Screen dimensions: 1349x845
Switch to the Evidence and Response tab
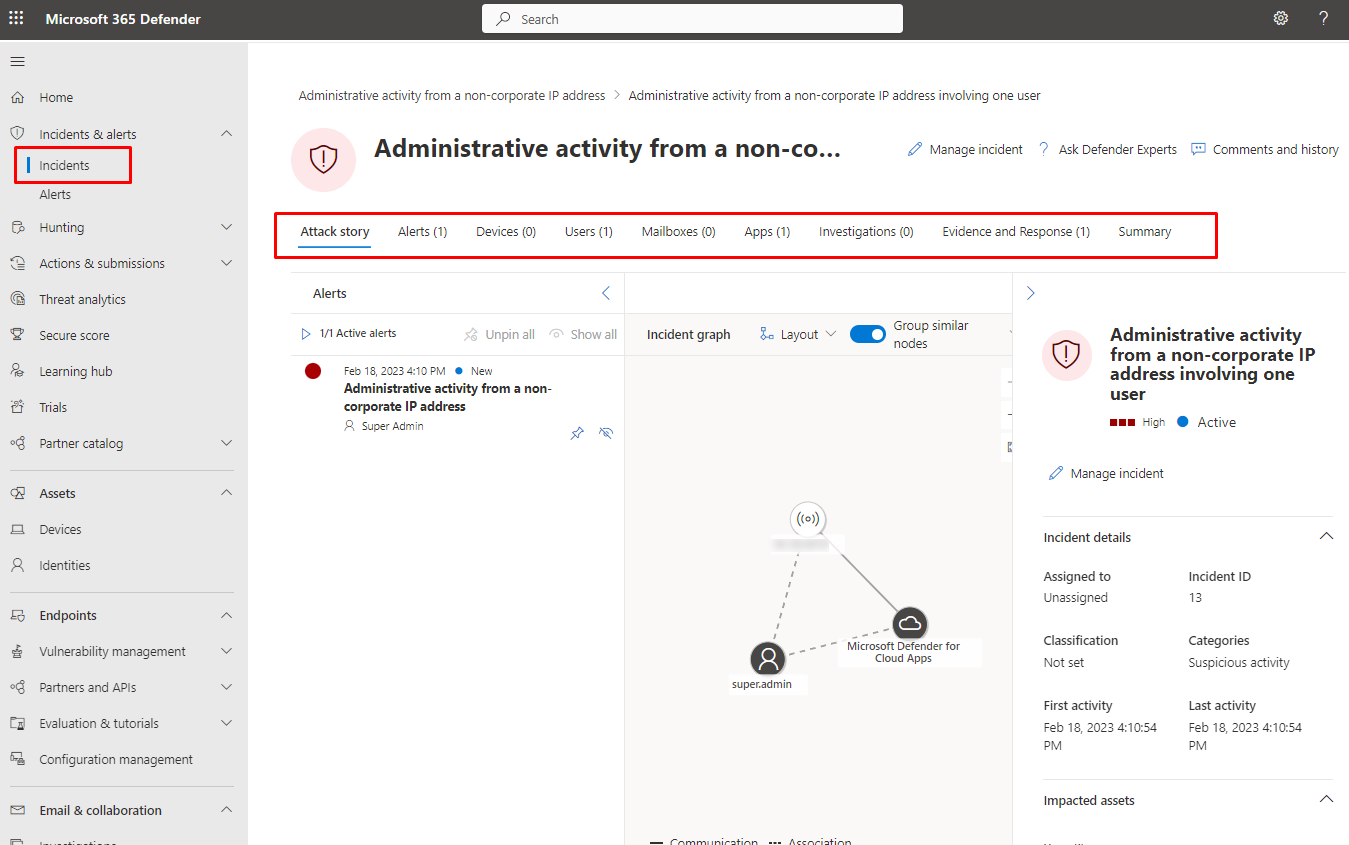point(1015,232)
